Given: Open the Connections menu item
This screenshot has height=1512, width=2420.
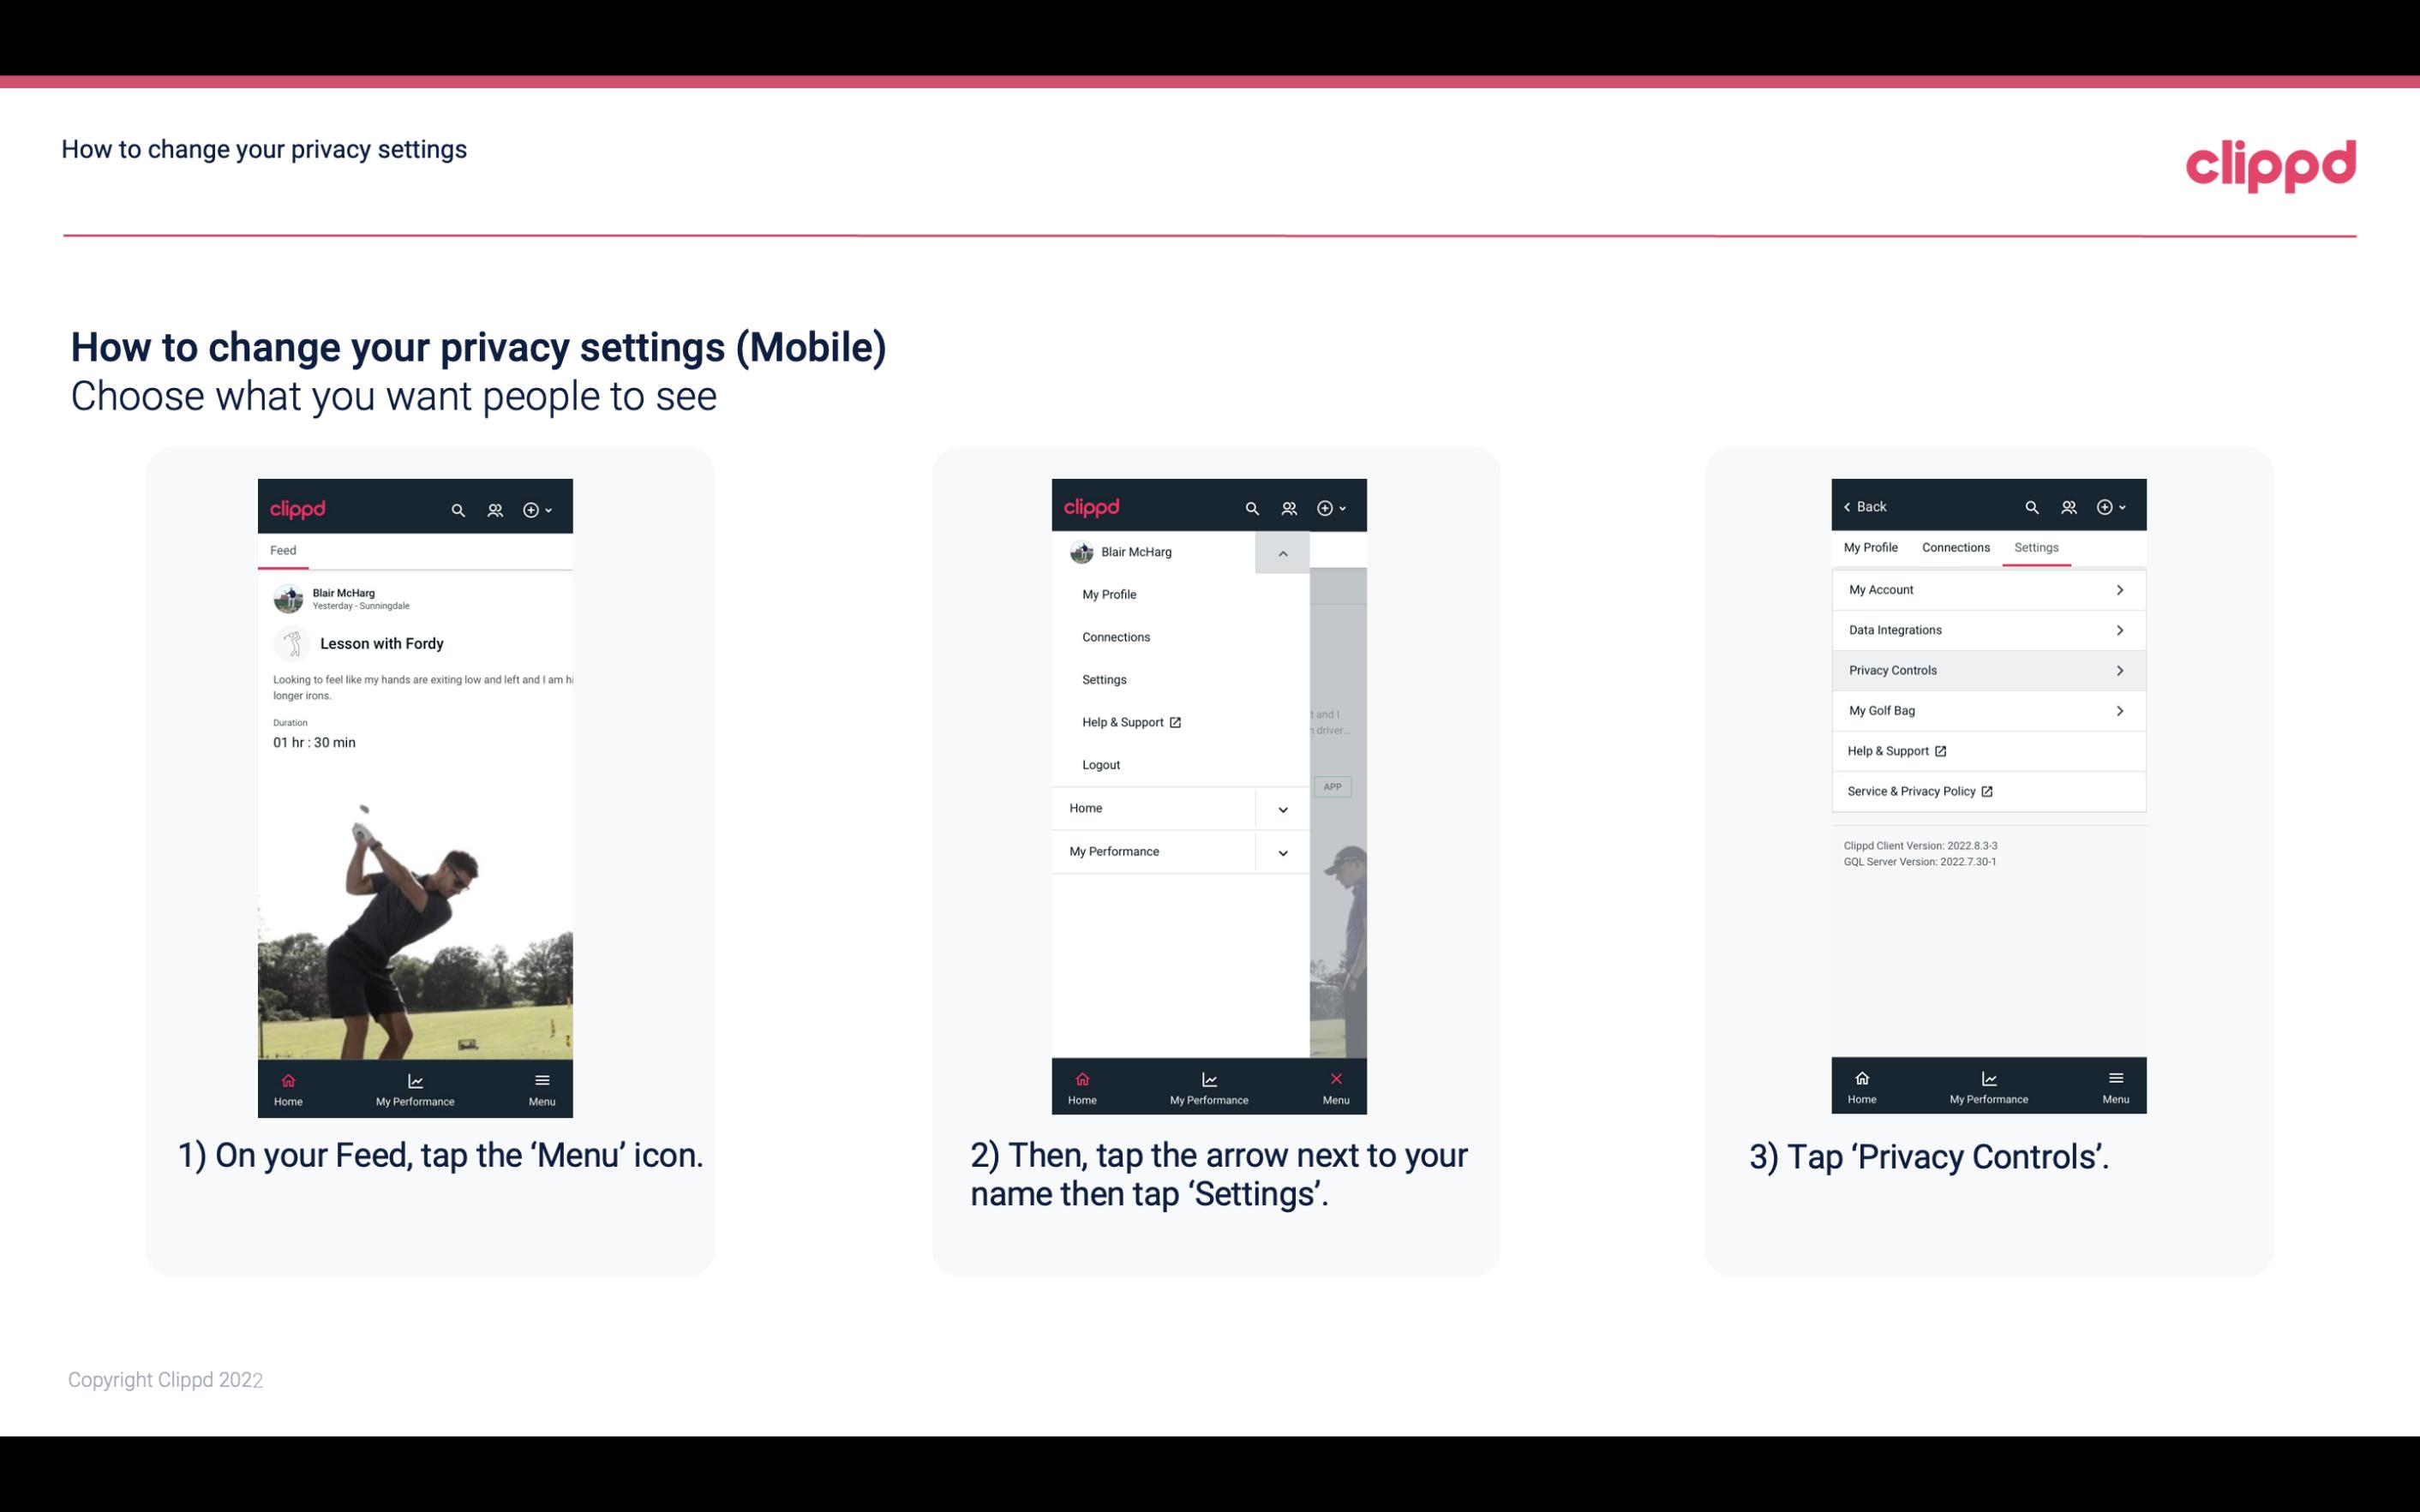Looking at the screenshot, I should [x=1115, y=636].
